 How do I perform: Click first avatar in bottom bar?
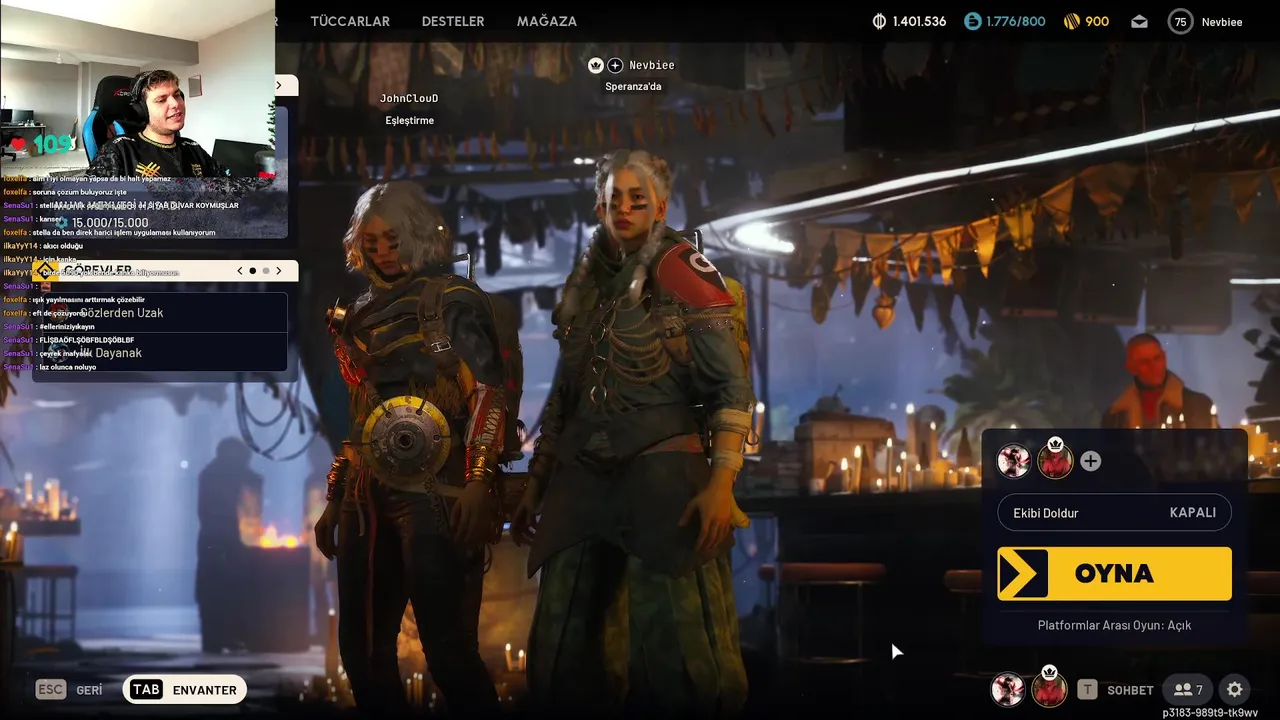(1007, 690)
